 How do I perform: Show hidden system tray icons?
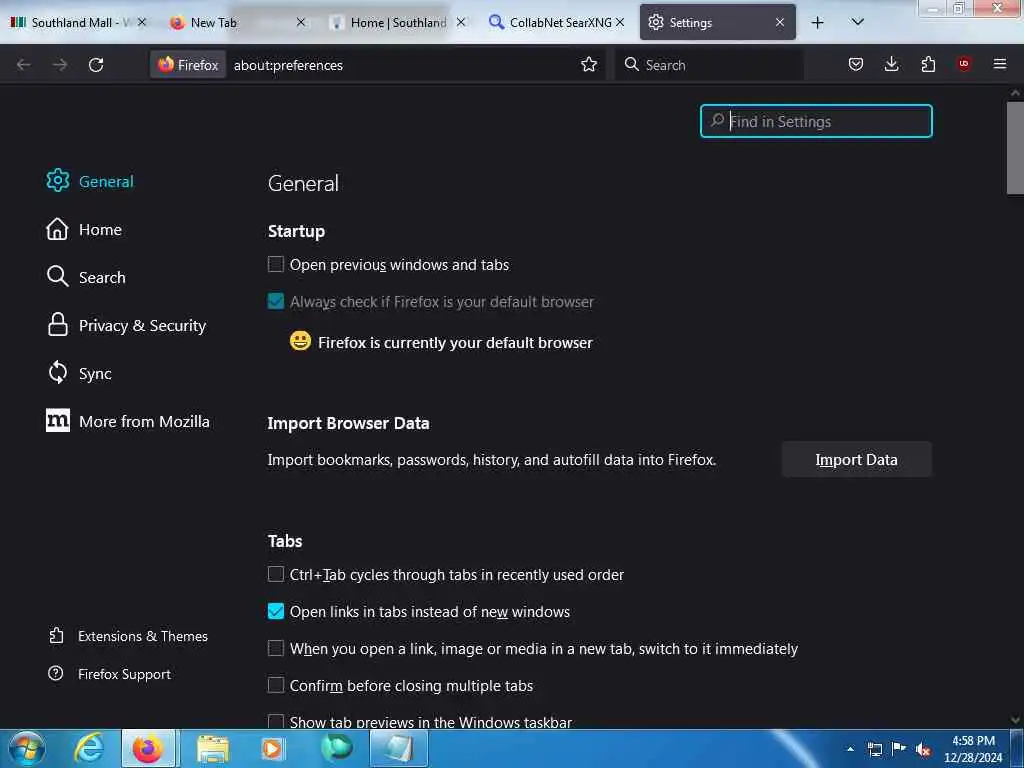click(x=850, y=749)
